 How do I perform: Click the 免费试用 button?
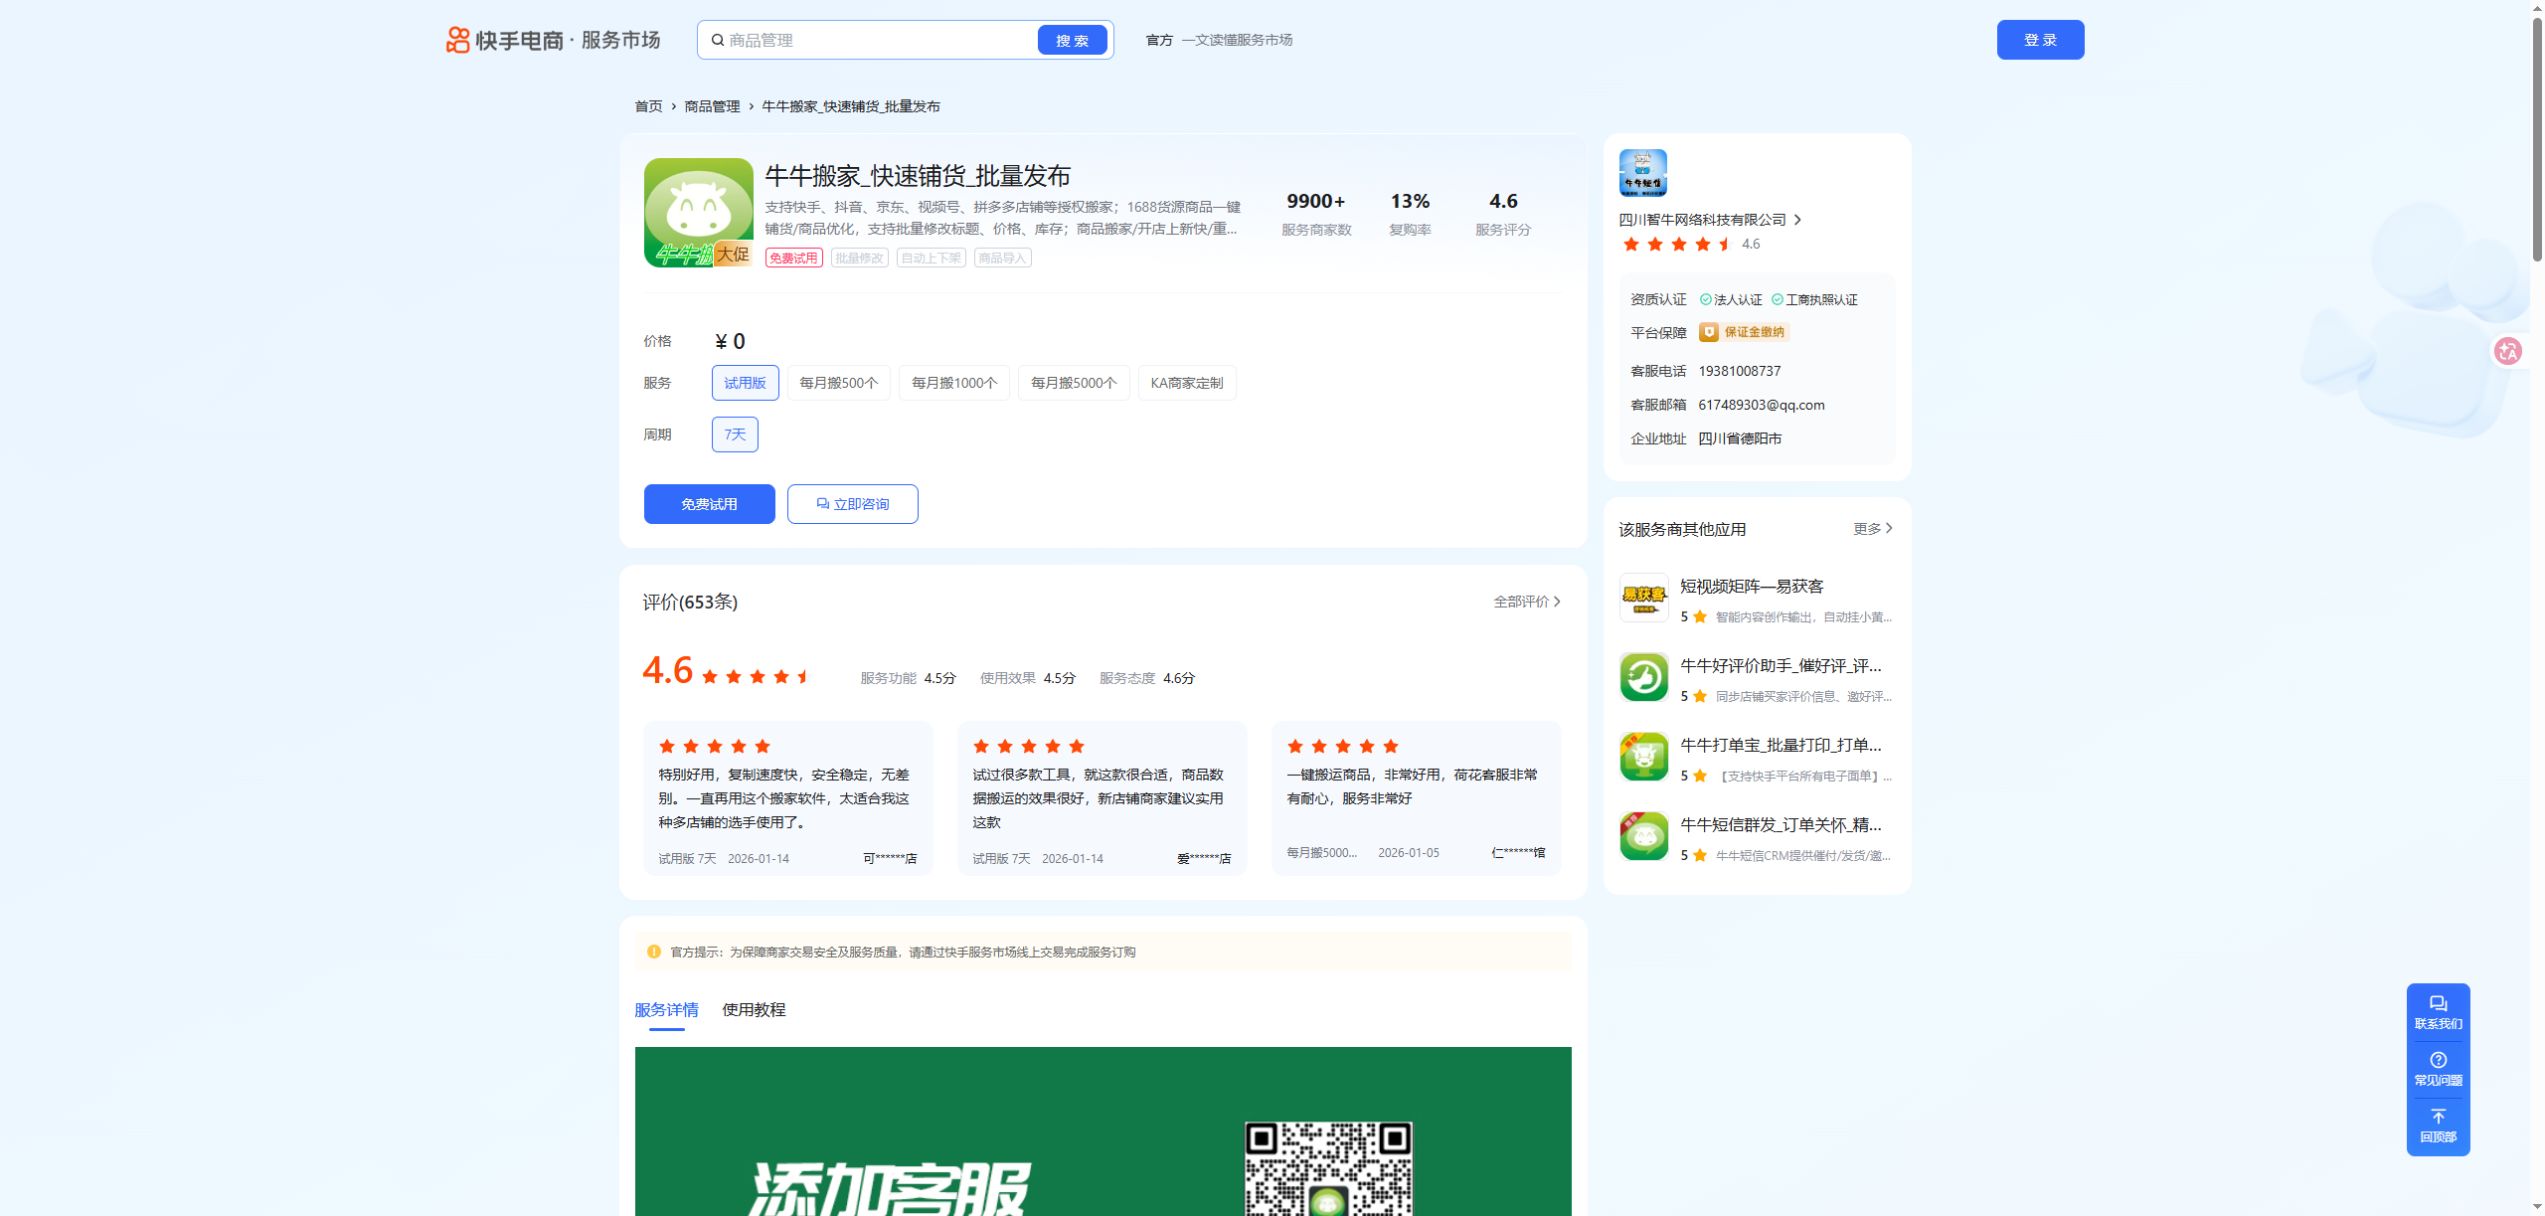[709, 504]
